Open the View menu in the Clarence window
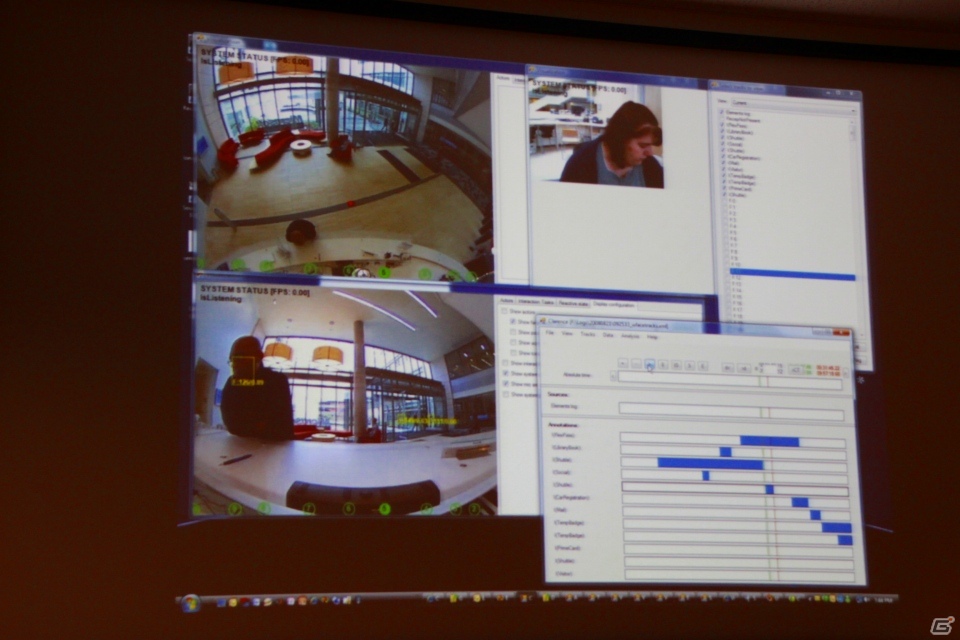960x640 pixels. (567, 334)
